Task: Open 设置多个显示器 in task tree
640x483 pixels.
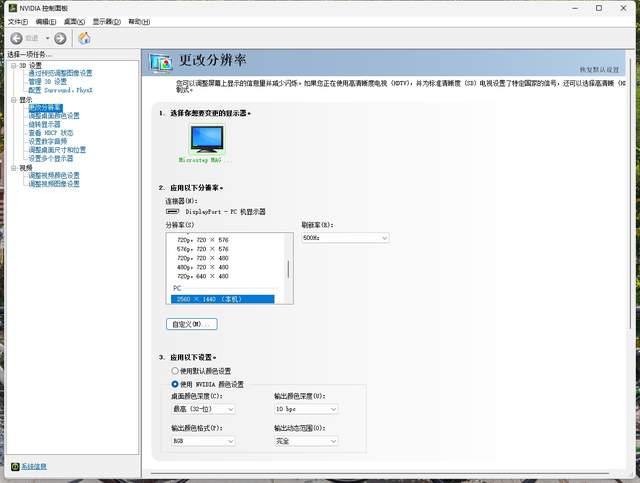Action: click(51, 158)
